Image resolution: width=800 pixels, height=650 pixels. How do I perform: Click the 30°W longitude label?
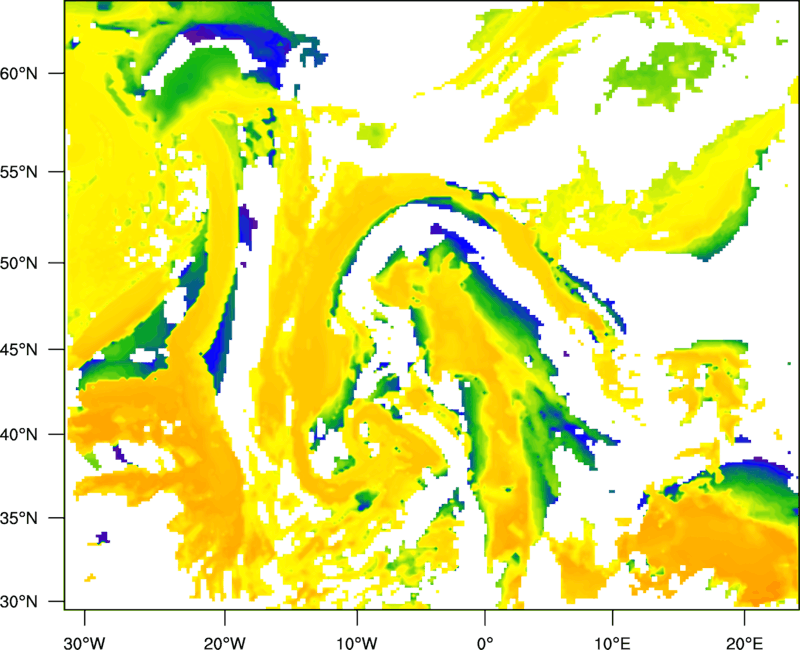tap(85, 643)
